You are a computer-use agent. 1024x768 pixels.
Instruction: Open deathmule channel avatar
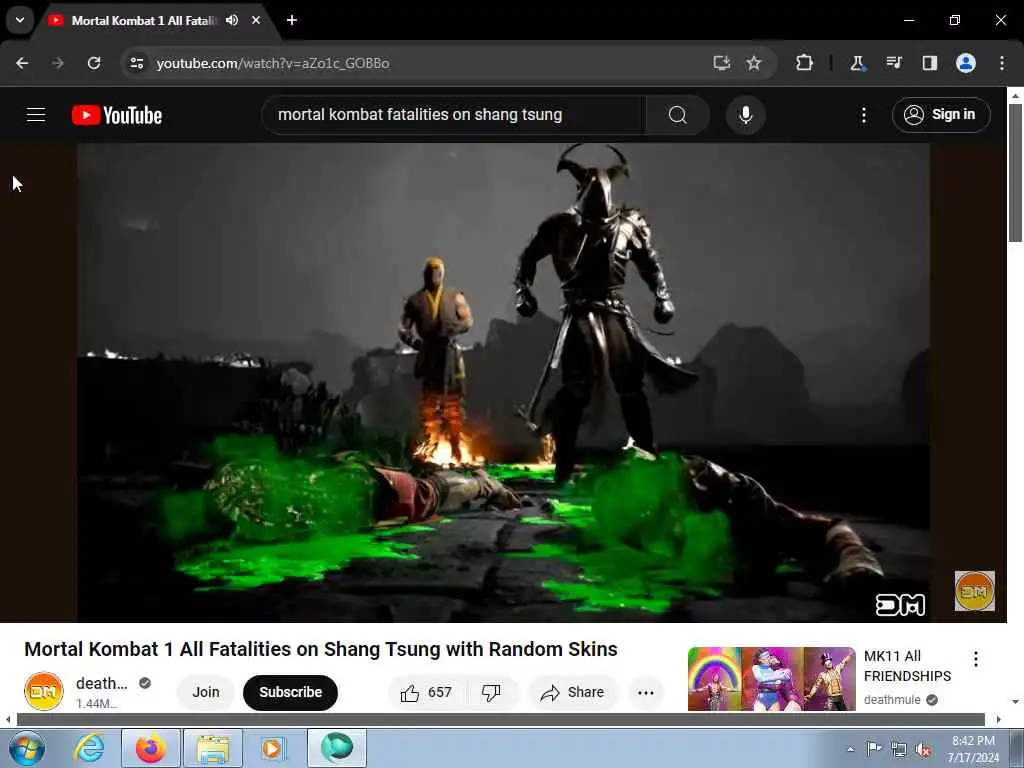point(44,691)
